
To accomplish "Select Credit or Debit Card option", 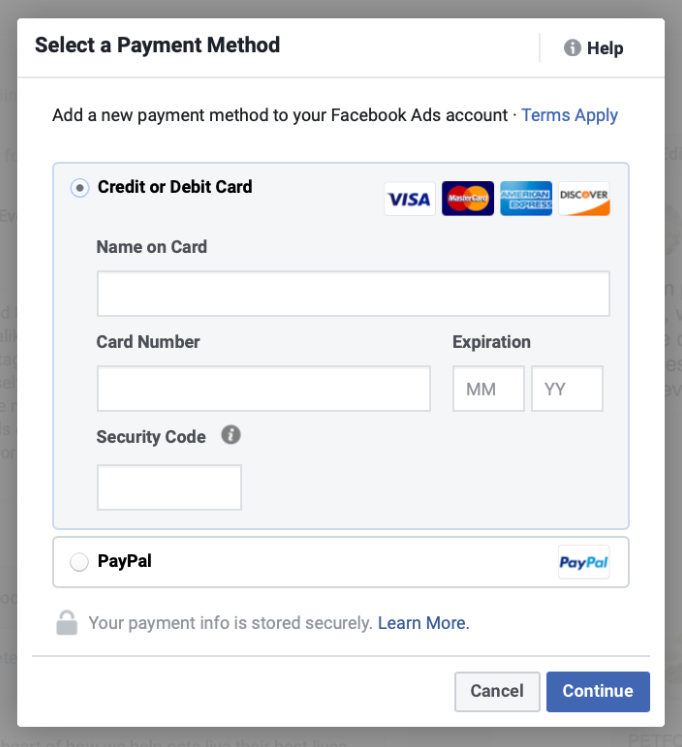I will click(x=80, y=188).
